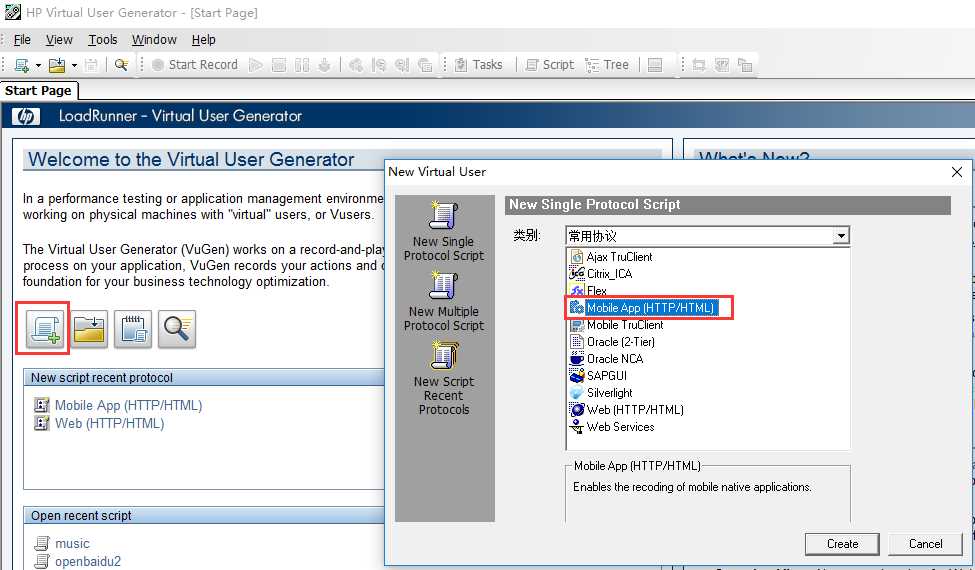The width and height of the screenshot is (975, 570).
Task: Click the HP logo in LoadRunner banner
Action: point(25,116)
